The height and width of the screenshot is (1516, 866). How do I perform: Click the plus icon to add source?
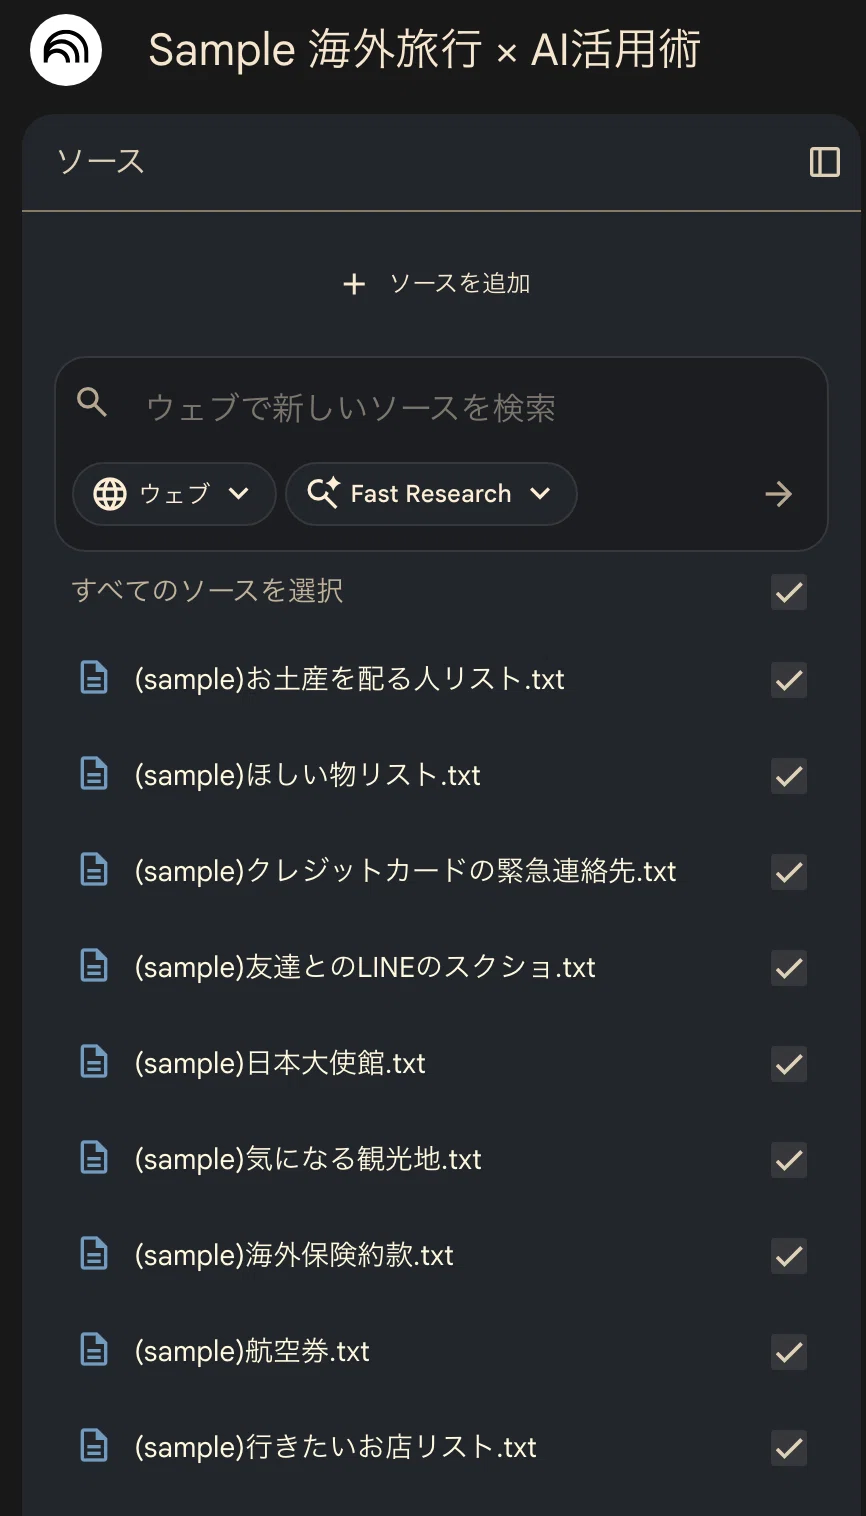(x=354, y=284)
